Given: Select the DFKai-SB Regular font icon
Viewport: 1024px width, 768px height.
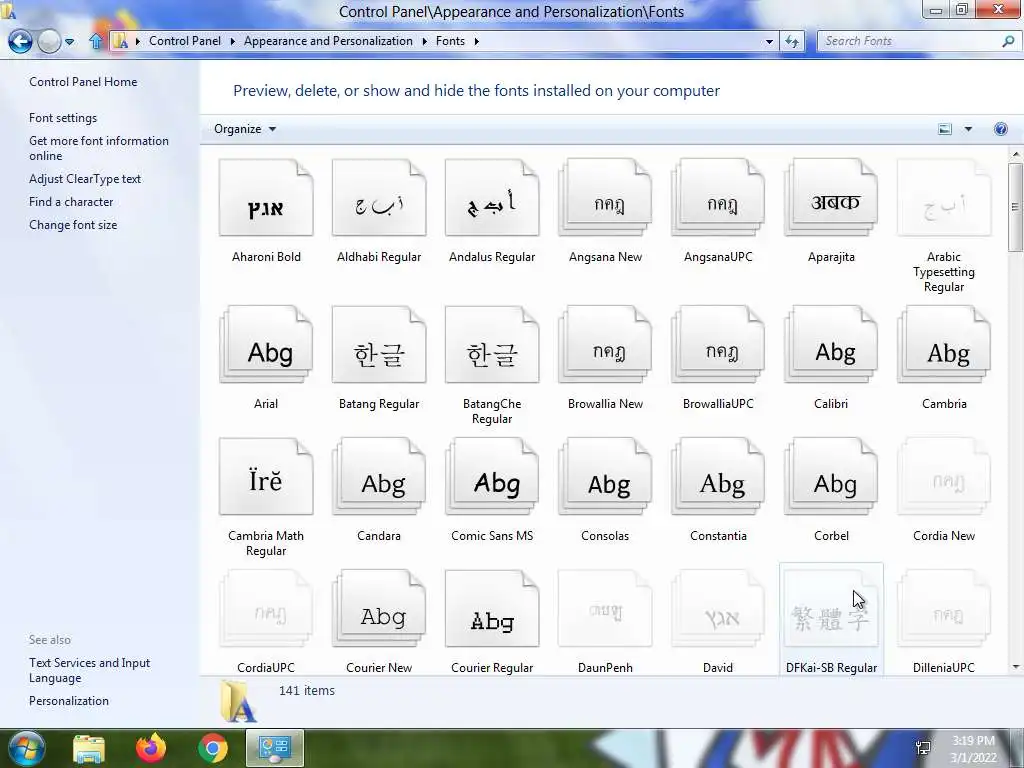Looking at the screenshot, I should [x=831, y=609].
